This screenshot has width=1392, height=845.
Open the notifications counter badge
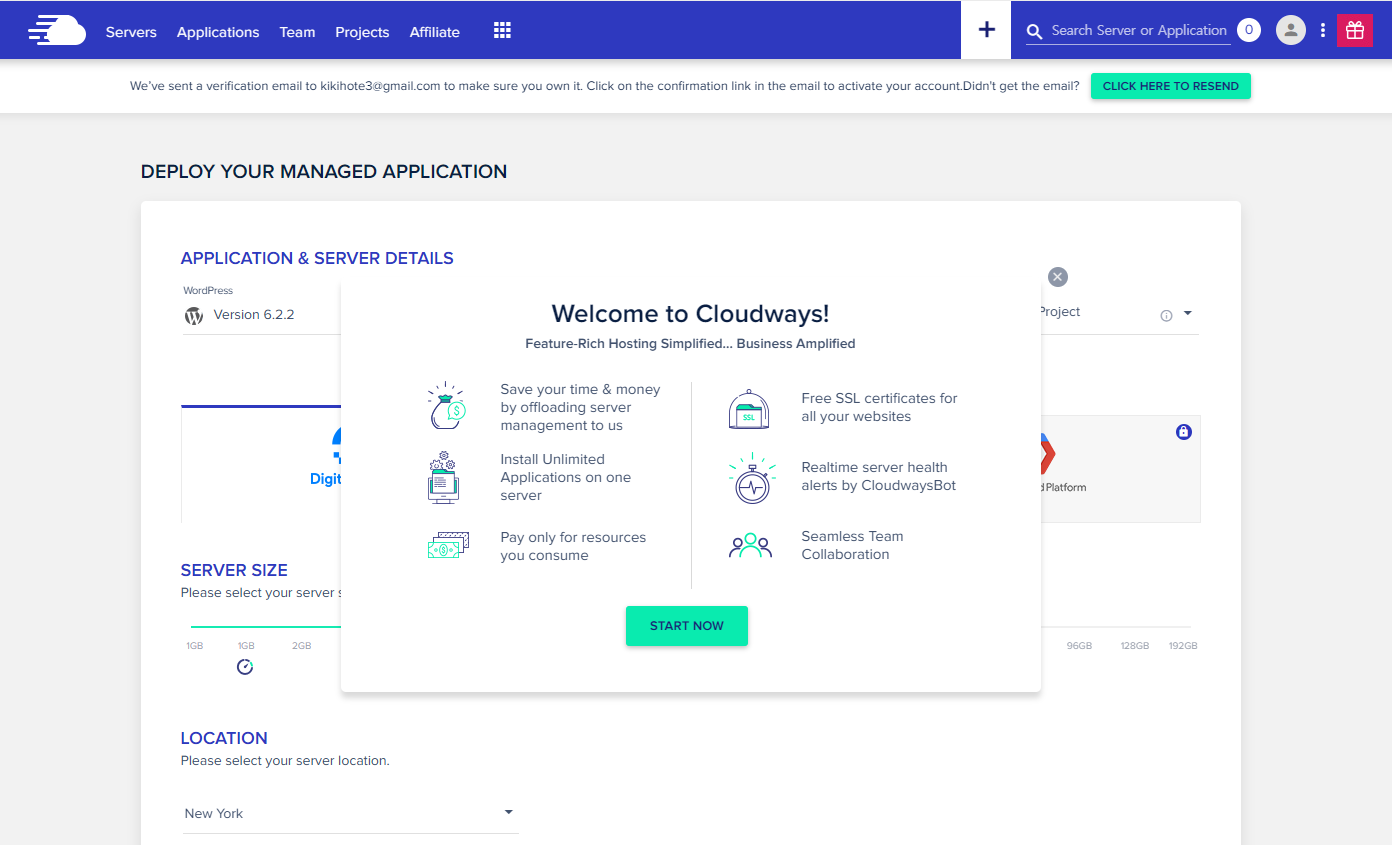(1248, 30)
